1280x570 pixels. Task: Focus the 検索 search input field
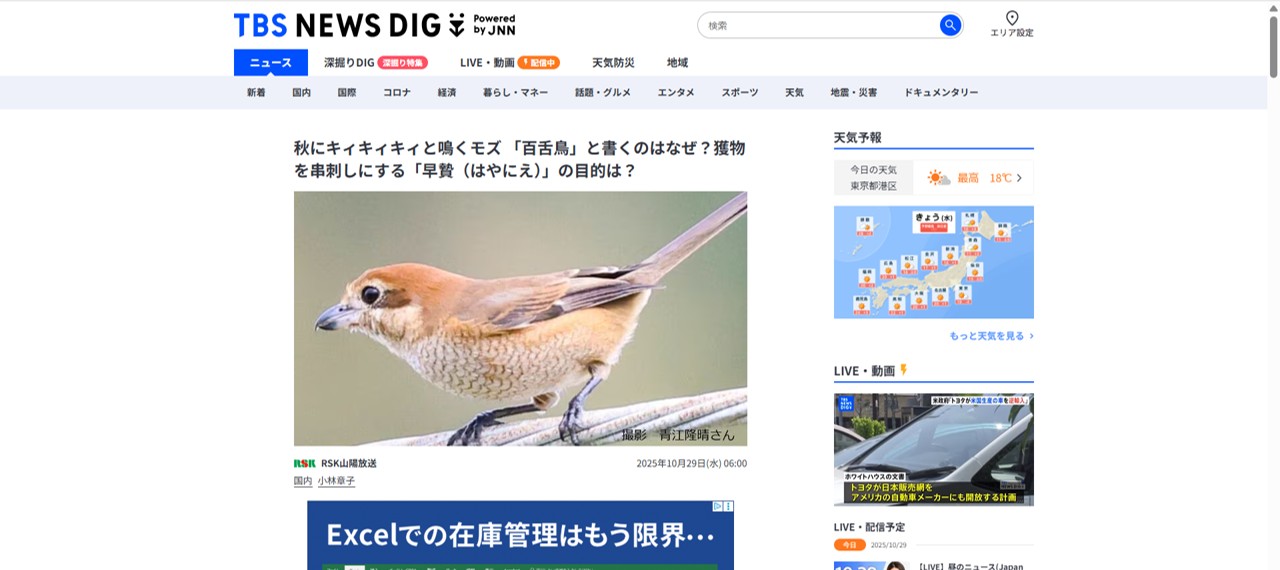(820, 25)
